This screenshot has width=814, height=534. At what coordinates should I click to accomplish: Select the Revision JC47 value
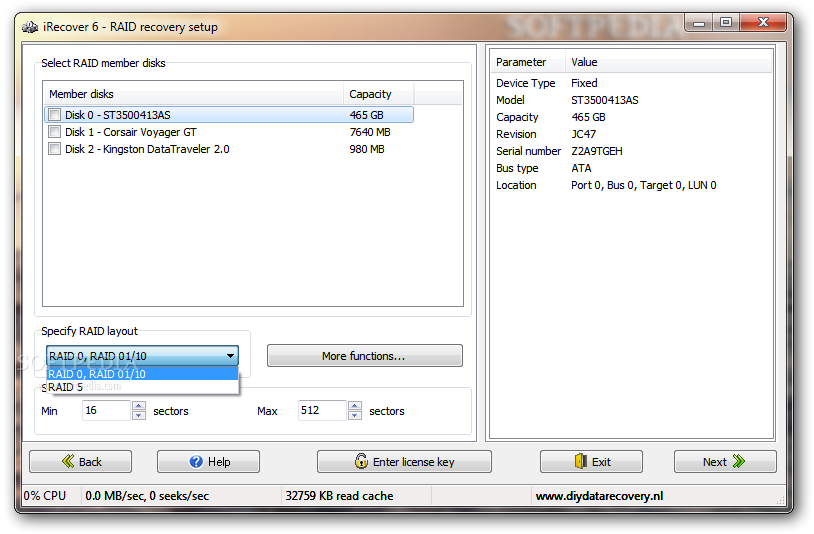pyautogui.click(x=584, y=134)
